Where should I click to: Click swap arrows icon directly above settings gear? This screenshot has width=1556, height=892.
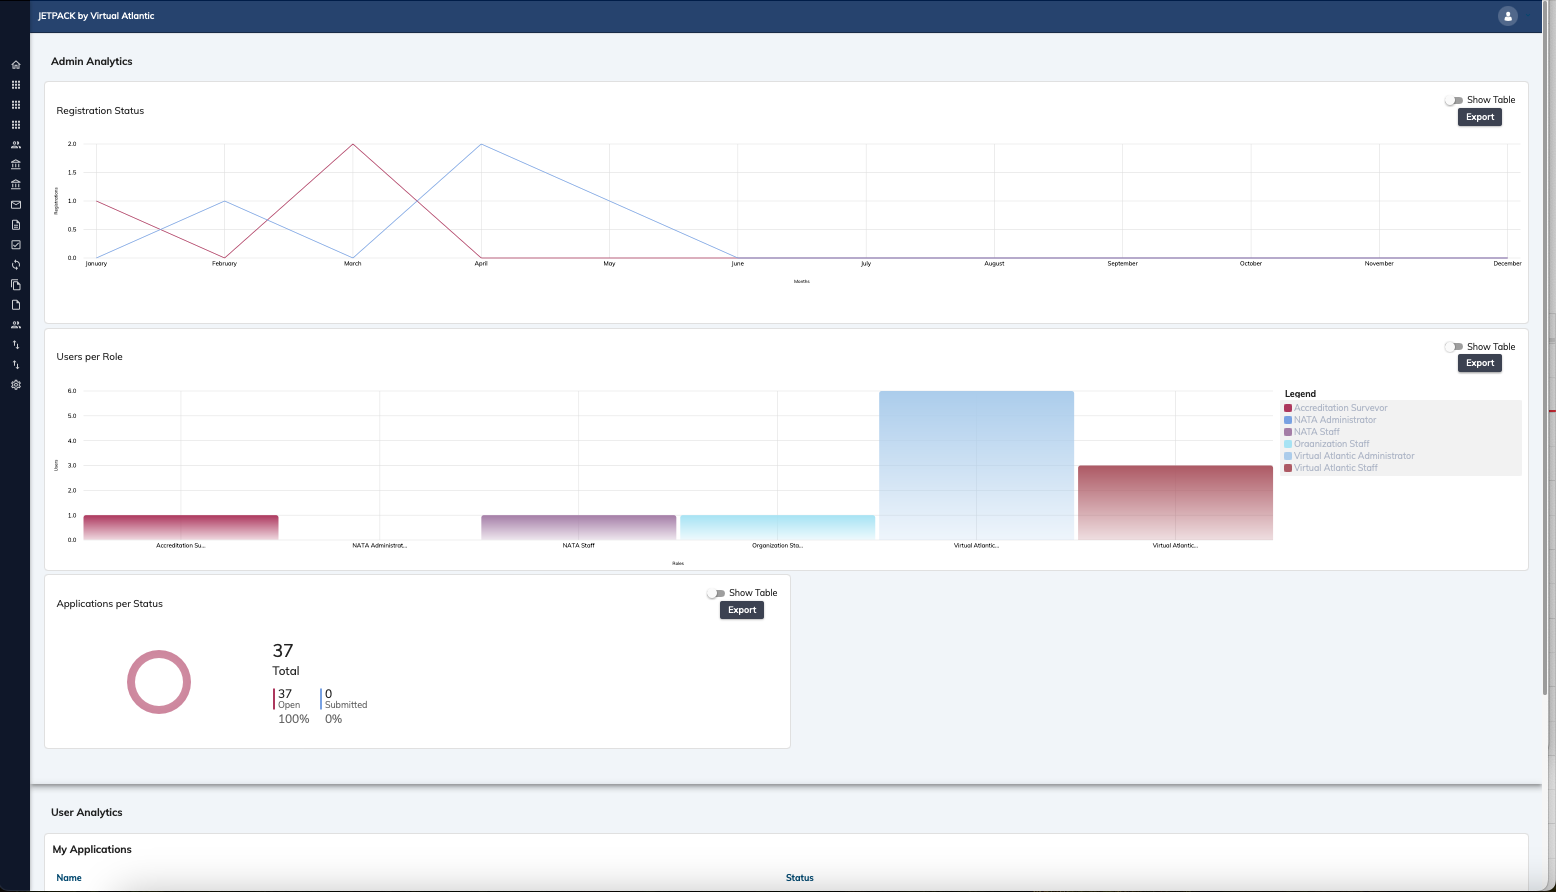pyautogui.click(x=16, y=365)
